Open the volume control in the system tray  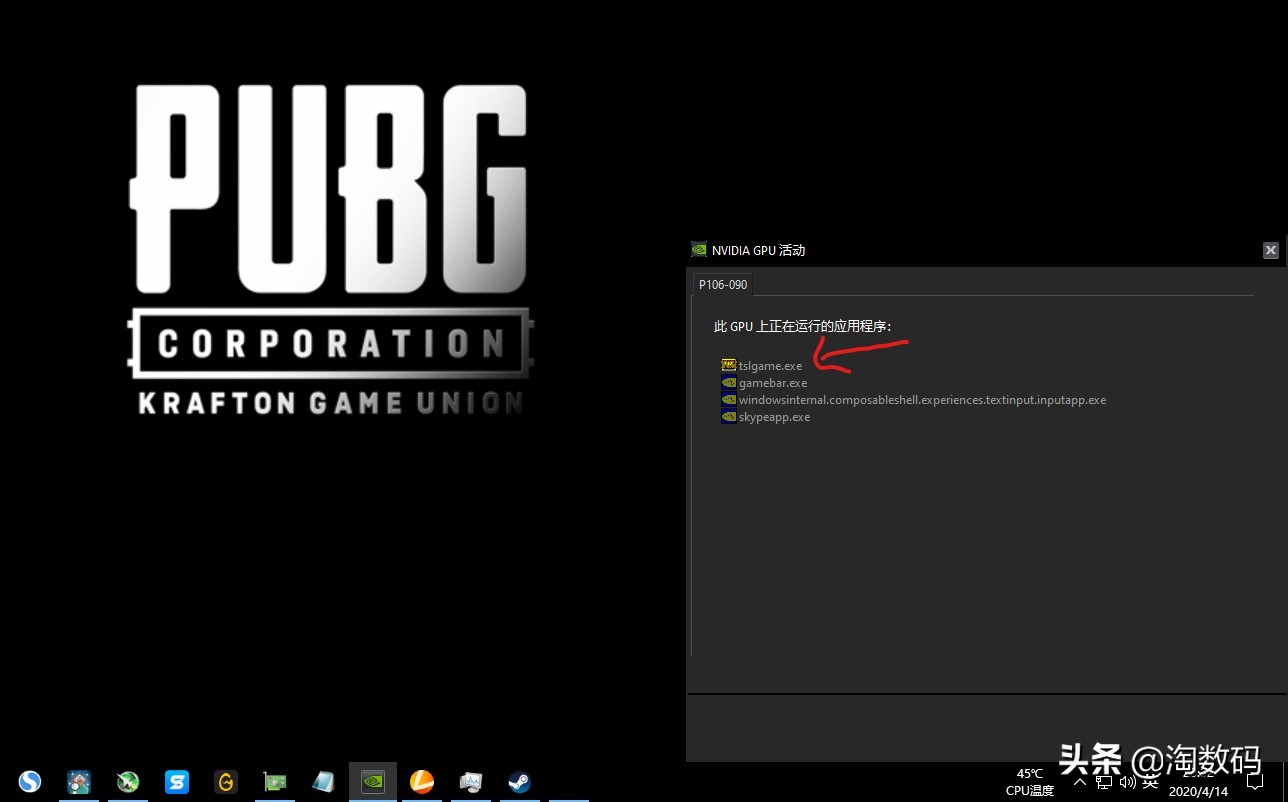1128,782
